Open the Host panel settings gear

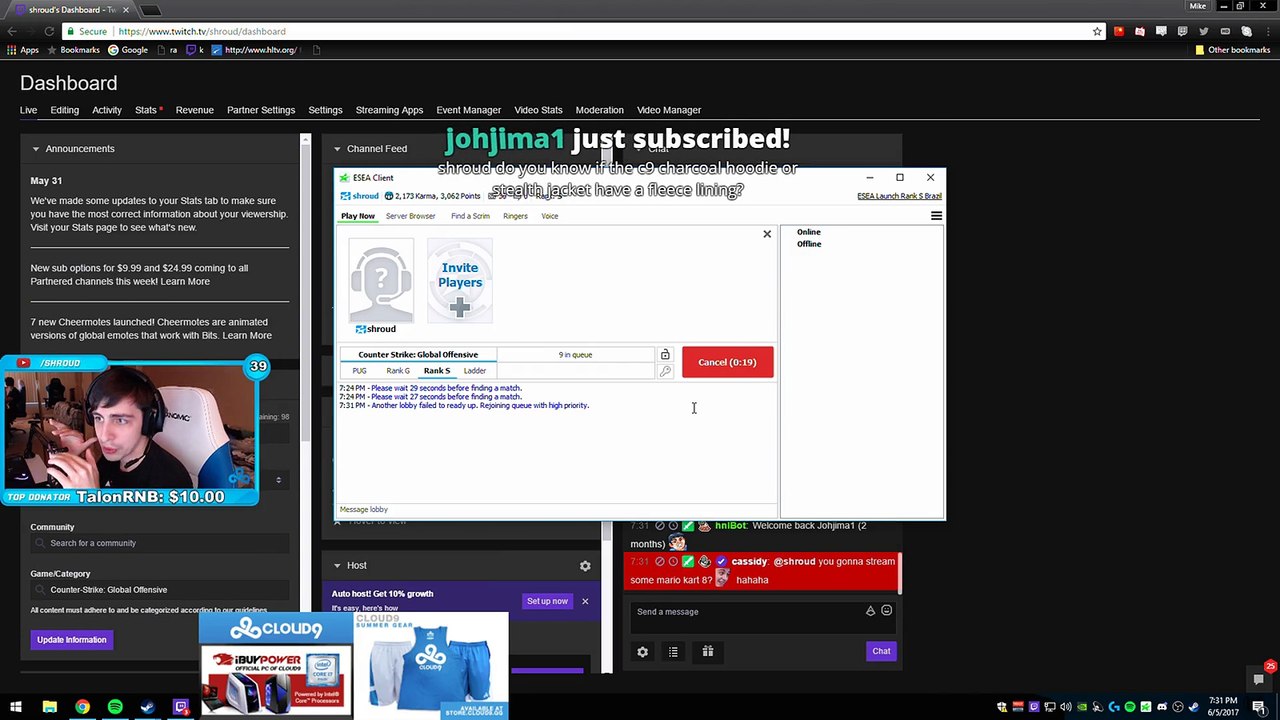click(x=585, y=566)
